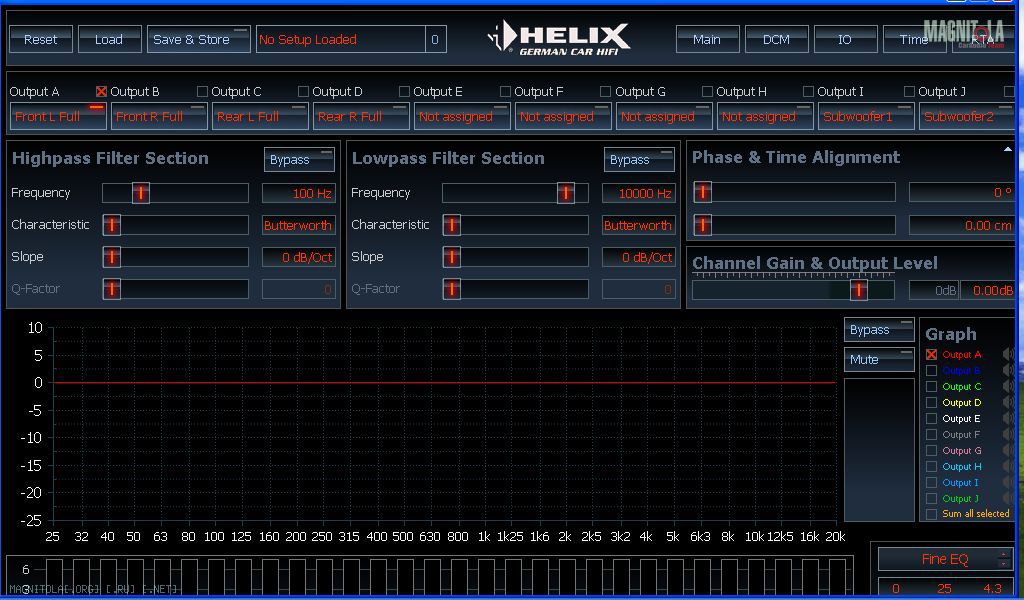The height and width of the screenshot is (600, 1024).
Task: Click the highpass 0 dB/Oct slope field
Action: pyautogui.click(x=299, y=257)
